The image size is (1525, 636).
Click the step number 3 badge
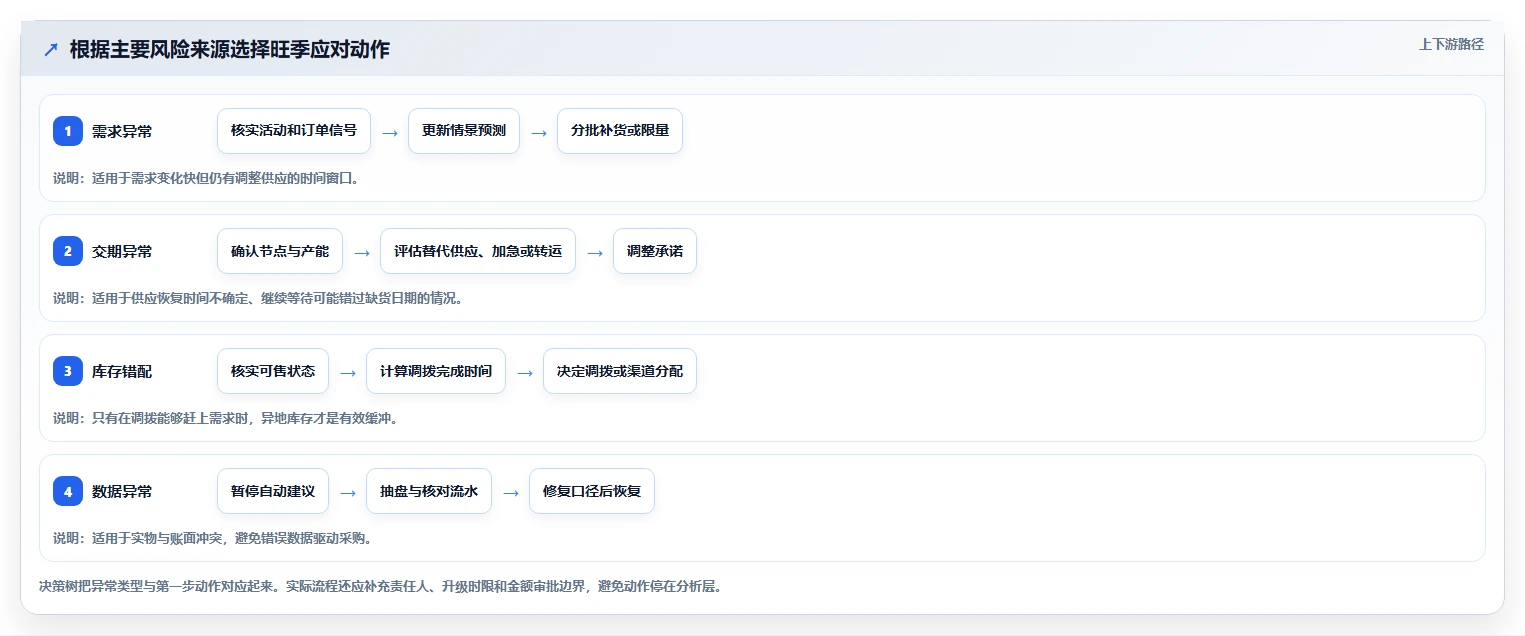click(68, 371)
